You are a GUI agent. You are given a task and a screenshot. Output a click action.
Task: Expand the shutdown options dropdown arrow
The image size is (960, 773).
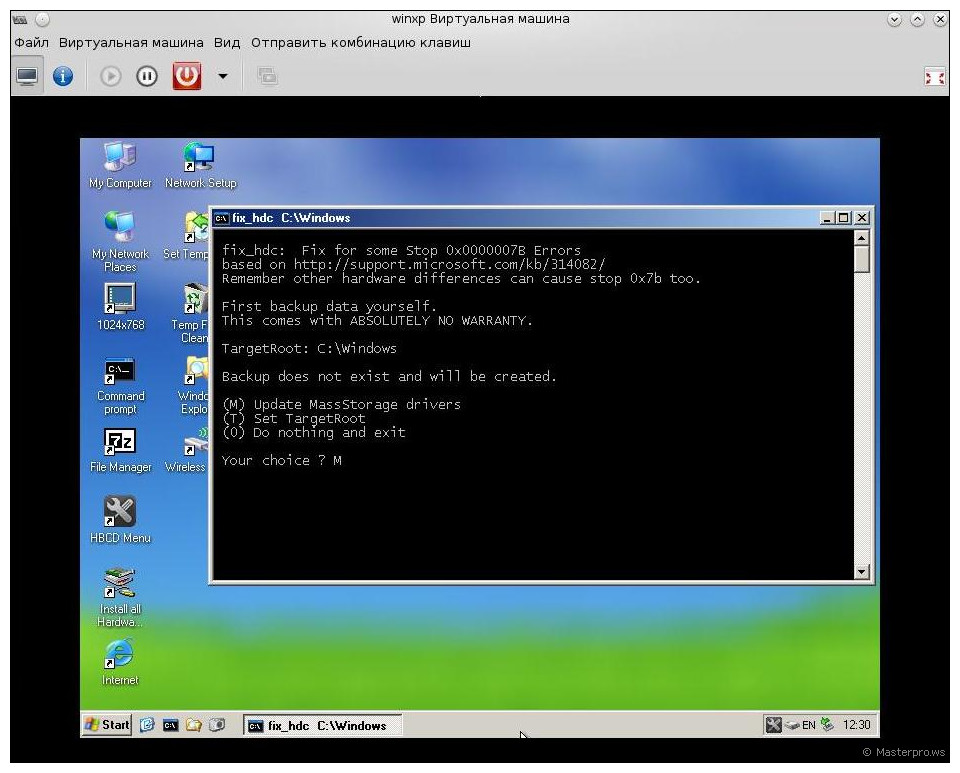pos(223,76)
